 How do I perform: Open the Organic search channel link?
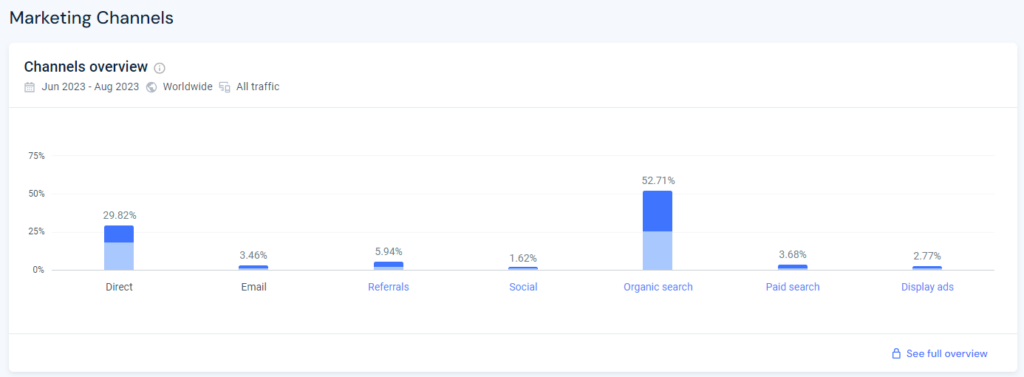(x=658, y=287)
